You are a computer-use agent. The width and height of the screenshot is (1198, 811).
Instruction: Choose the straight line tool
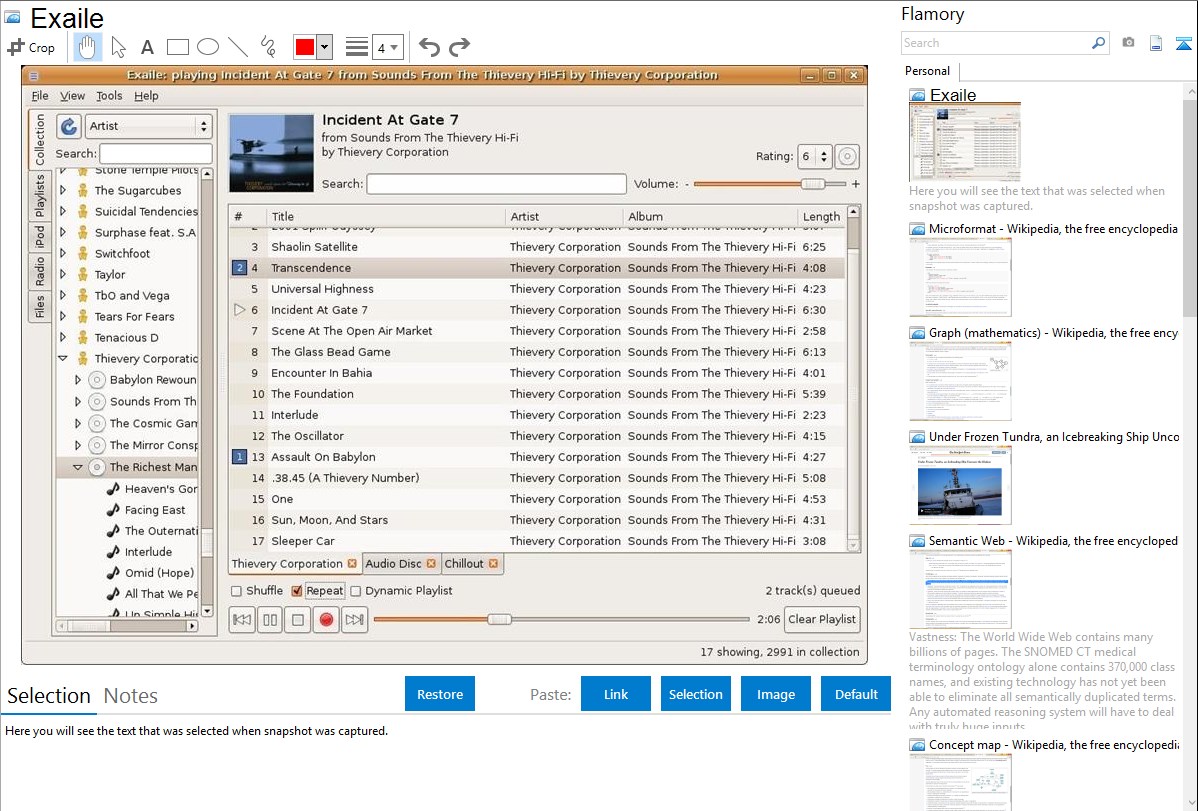point(238,47)
